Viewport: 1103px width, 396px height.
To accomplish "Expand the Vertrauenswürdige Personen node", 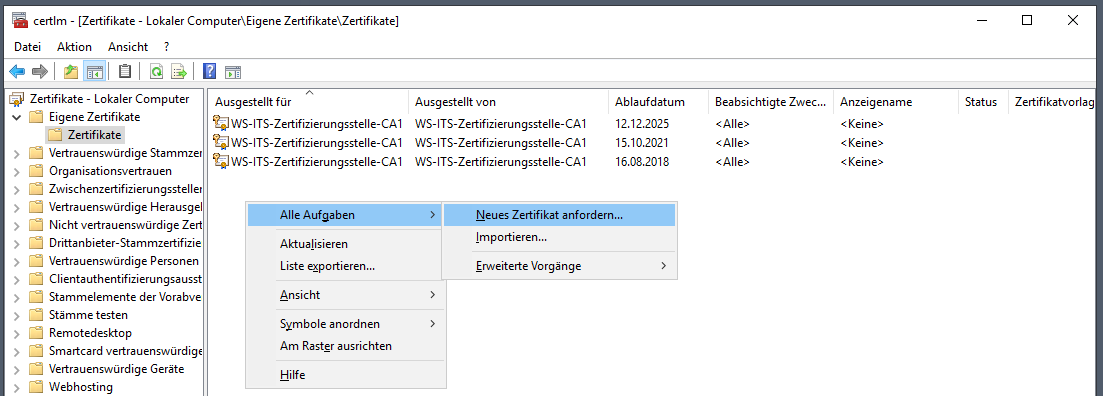I will (x=17, y=261).
